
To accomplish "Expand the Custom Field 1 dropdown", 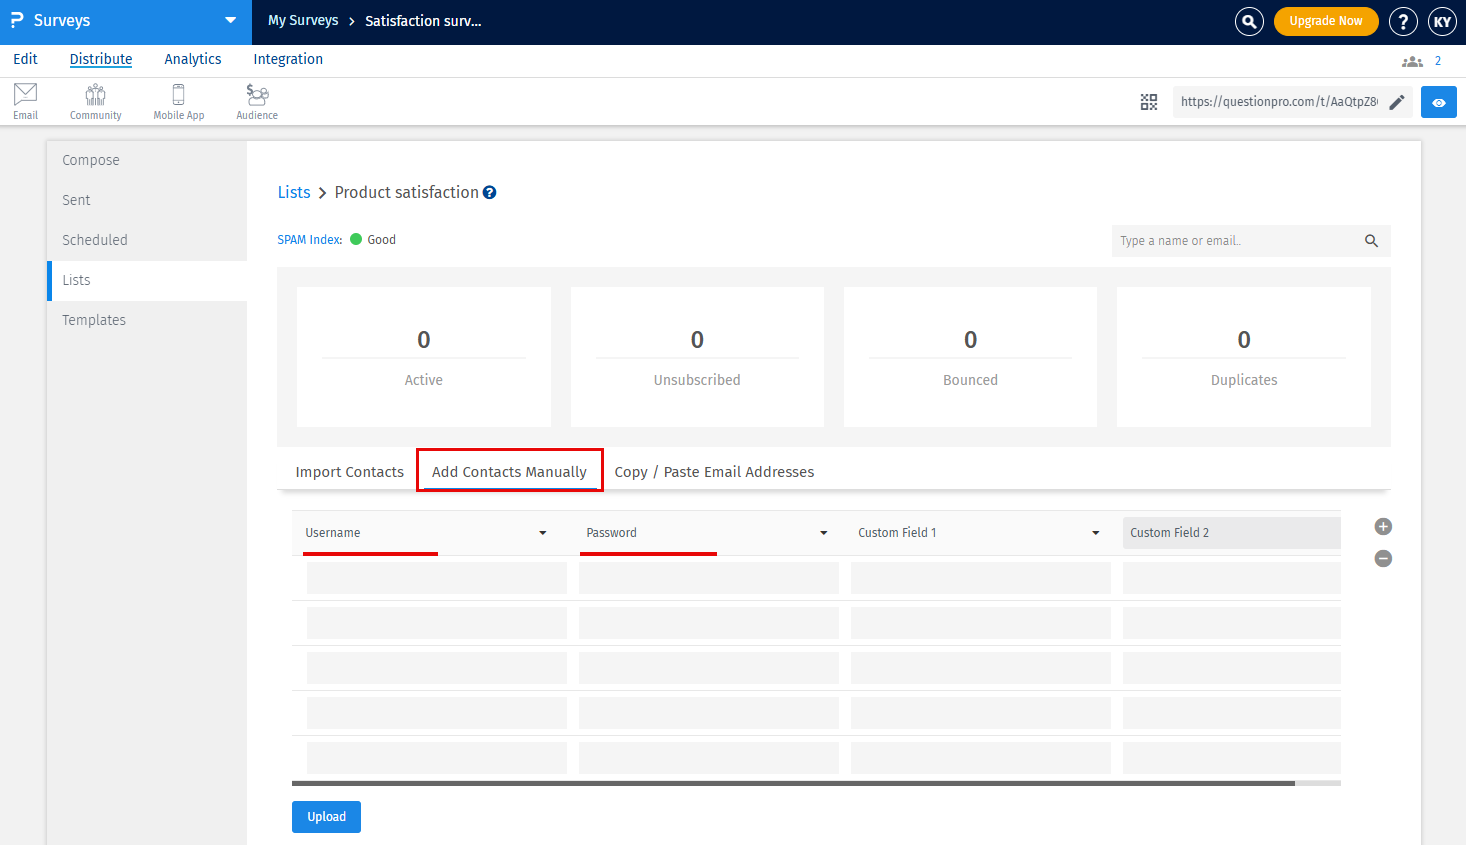I will point(1096,533).
